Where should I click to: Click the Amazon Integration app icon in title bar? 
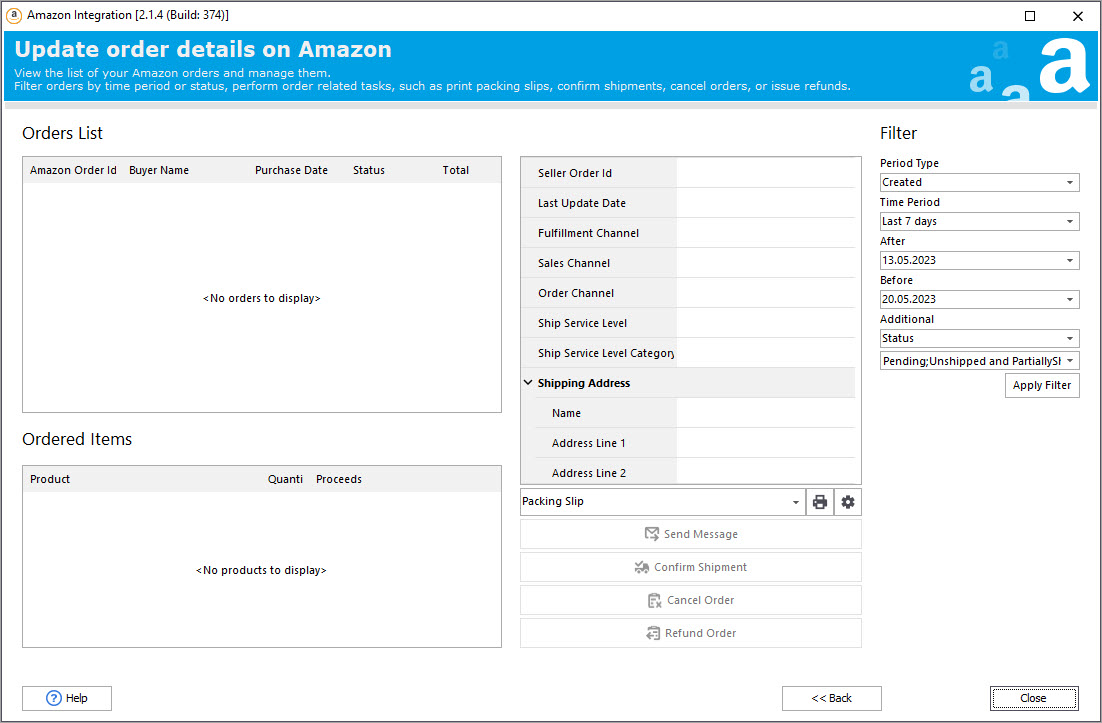14,16
